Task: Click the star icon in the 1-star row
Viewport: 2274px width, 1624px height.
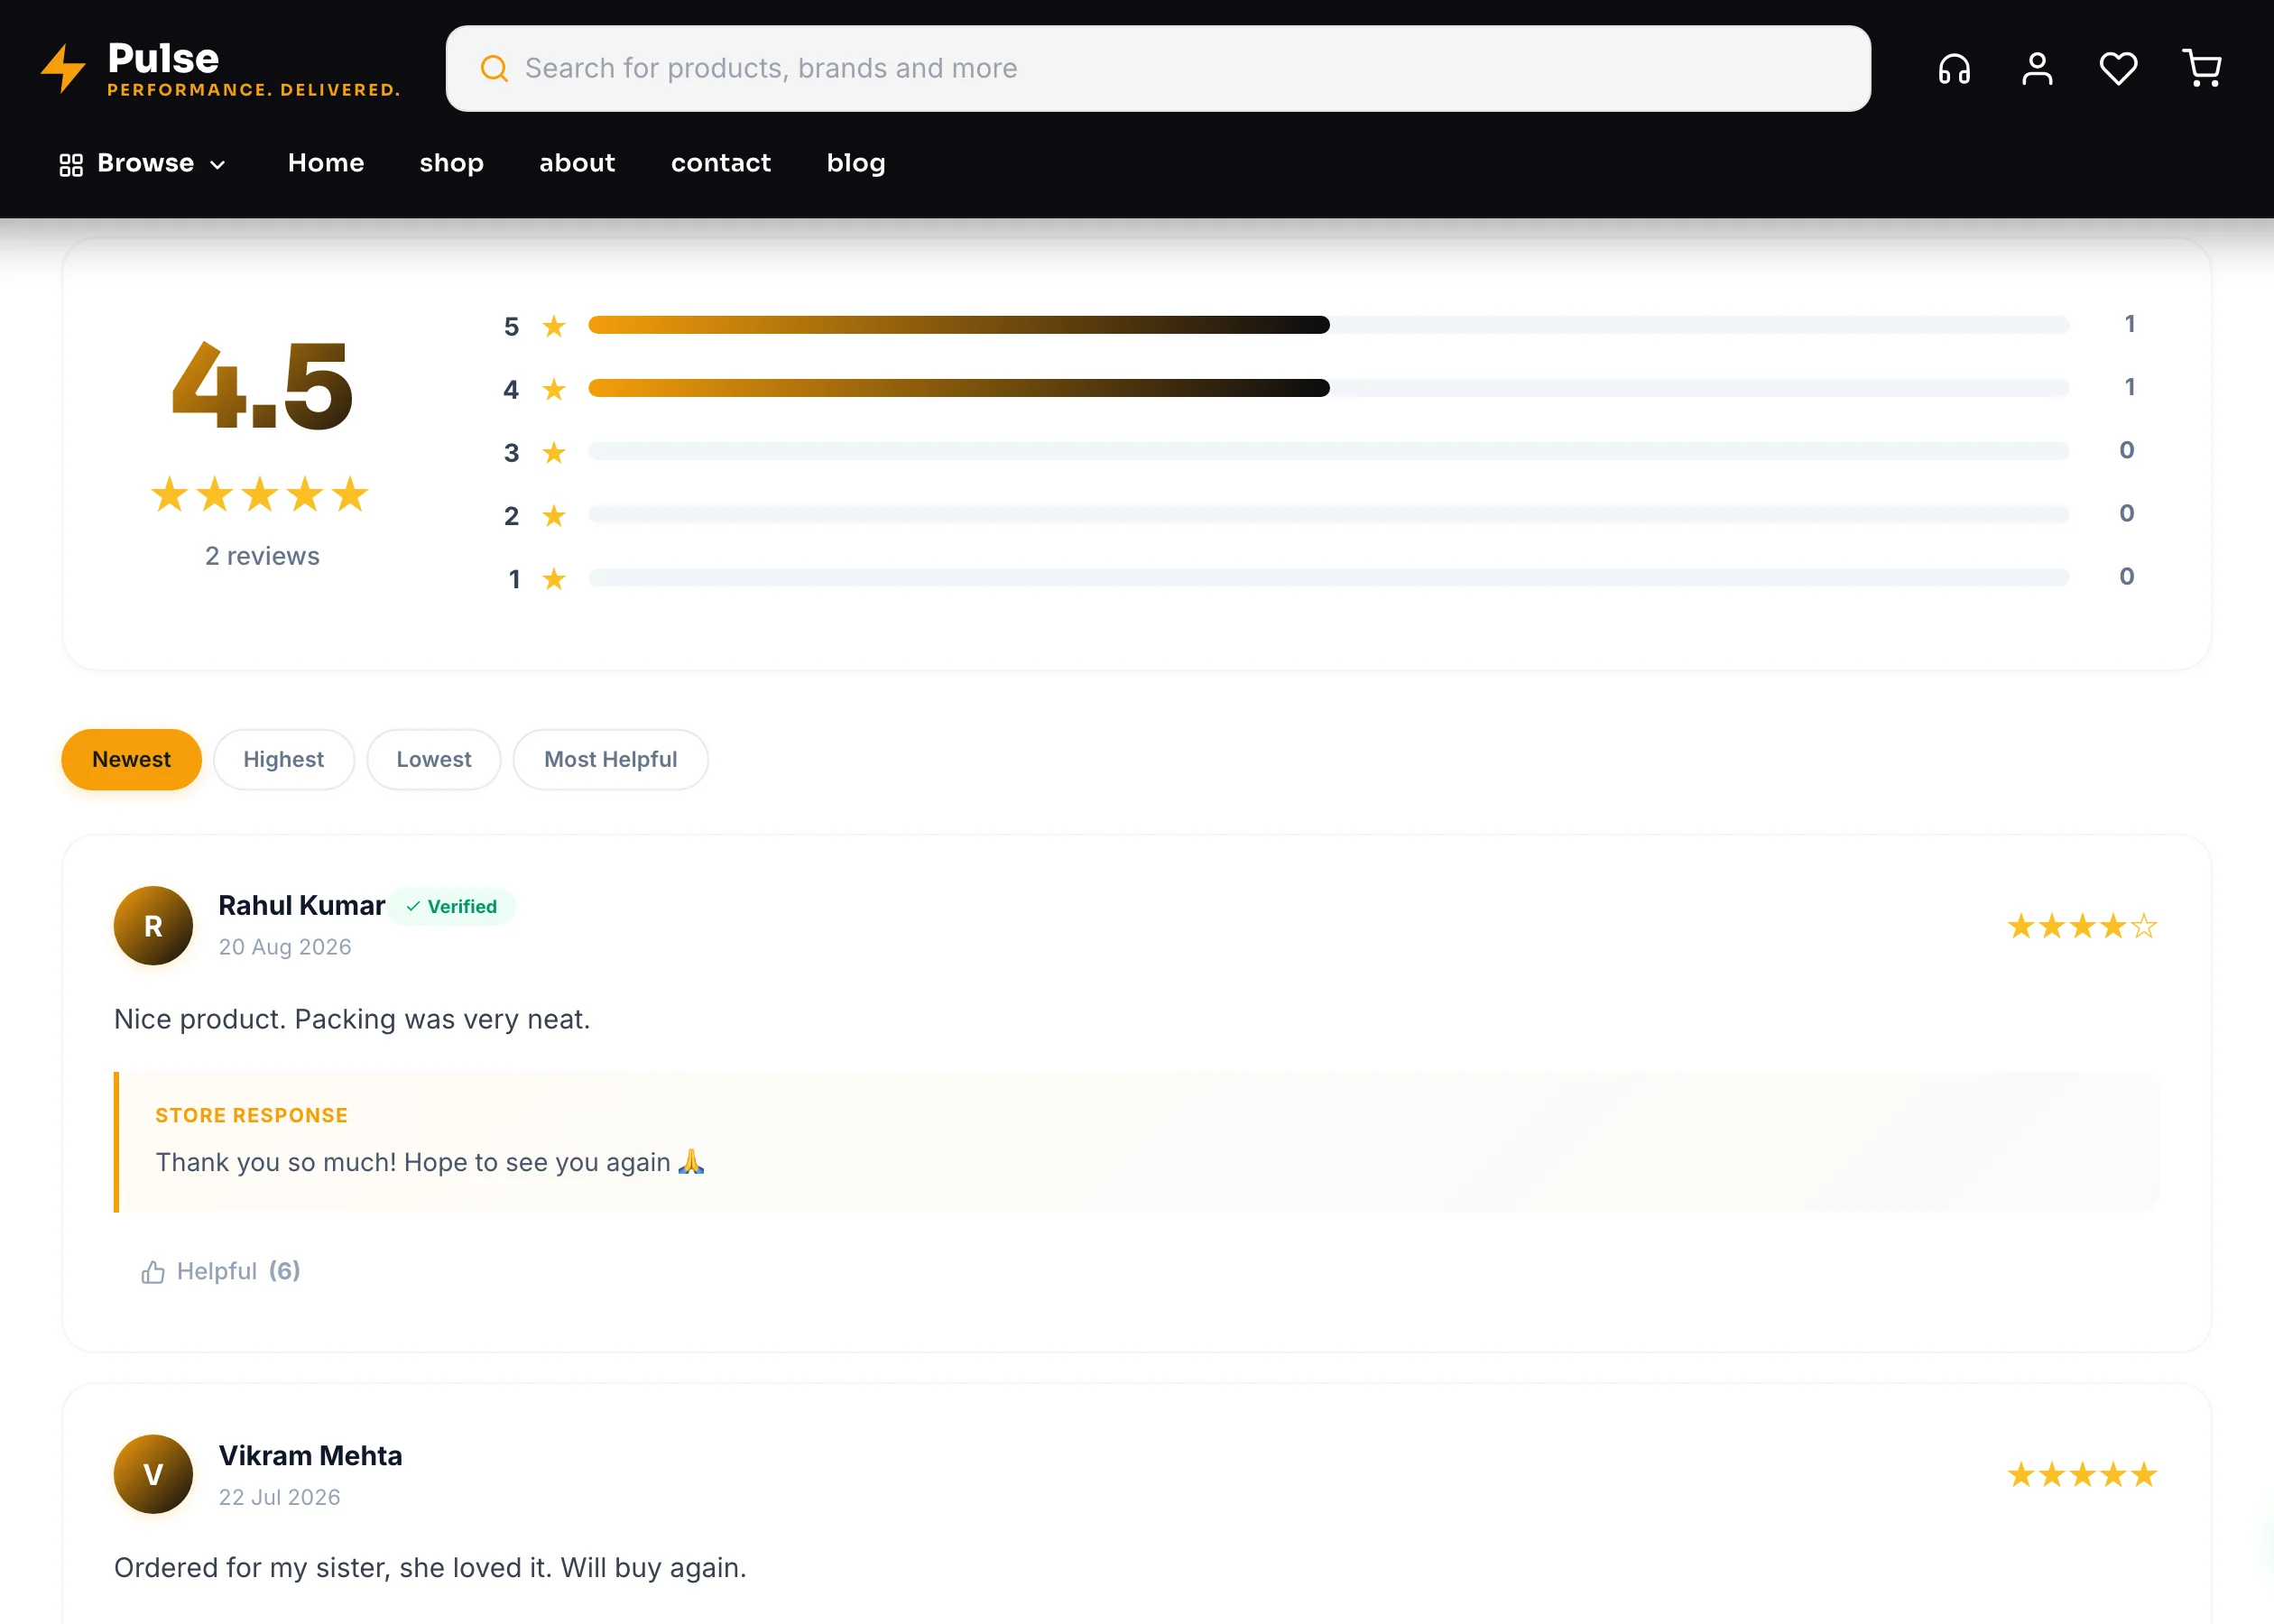Action: (x=554, y=578)
